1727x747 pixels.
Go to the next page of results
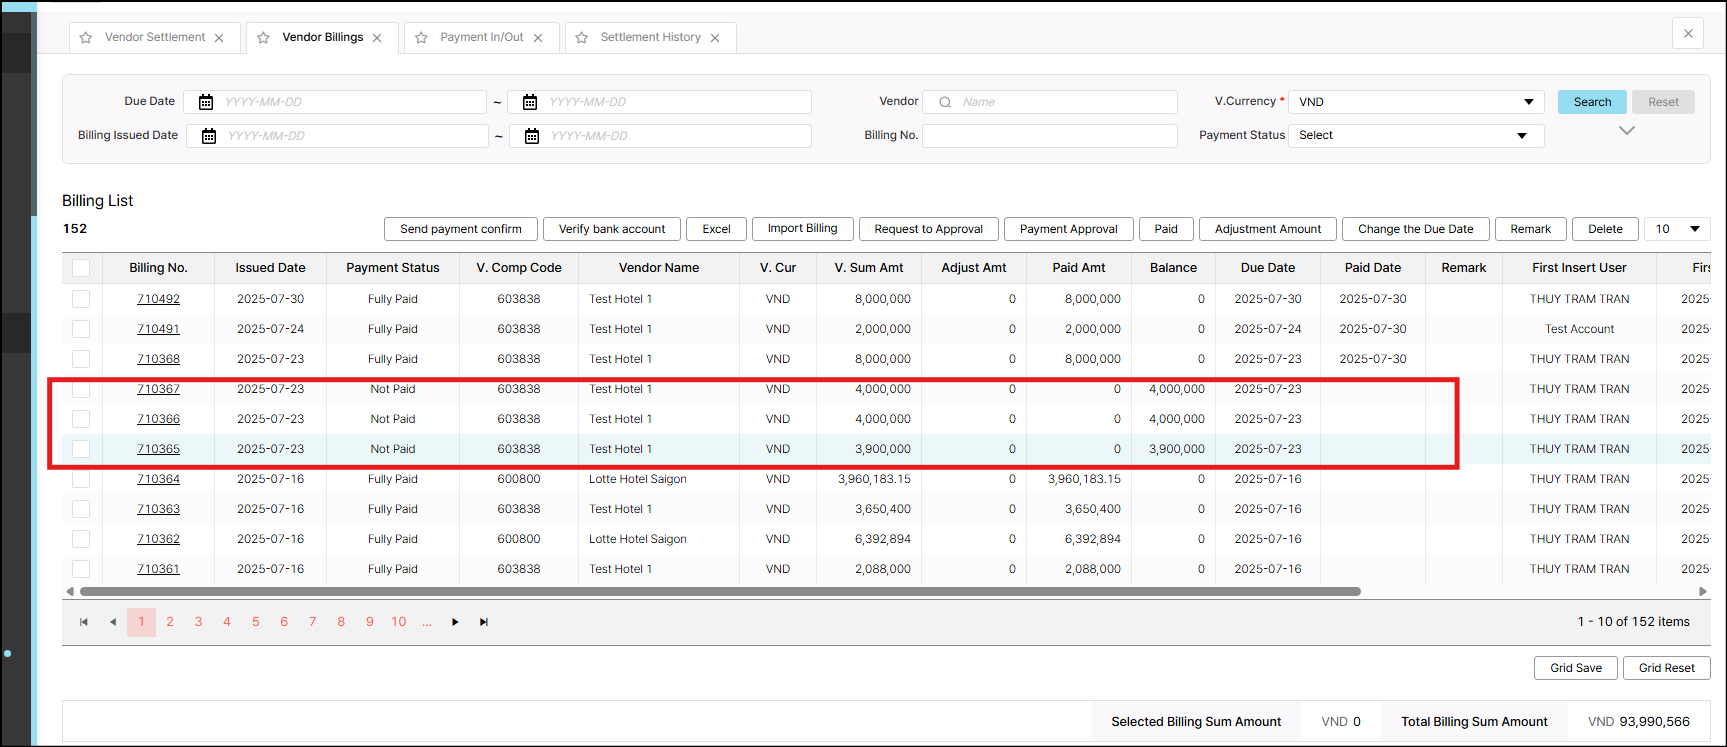455,622
